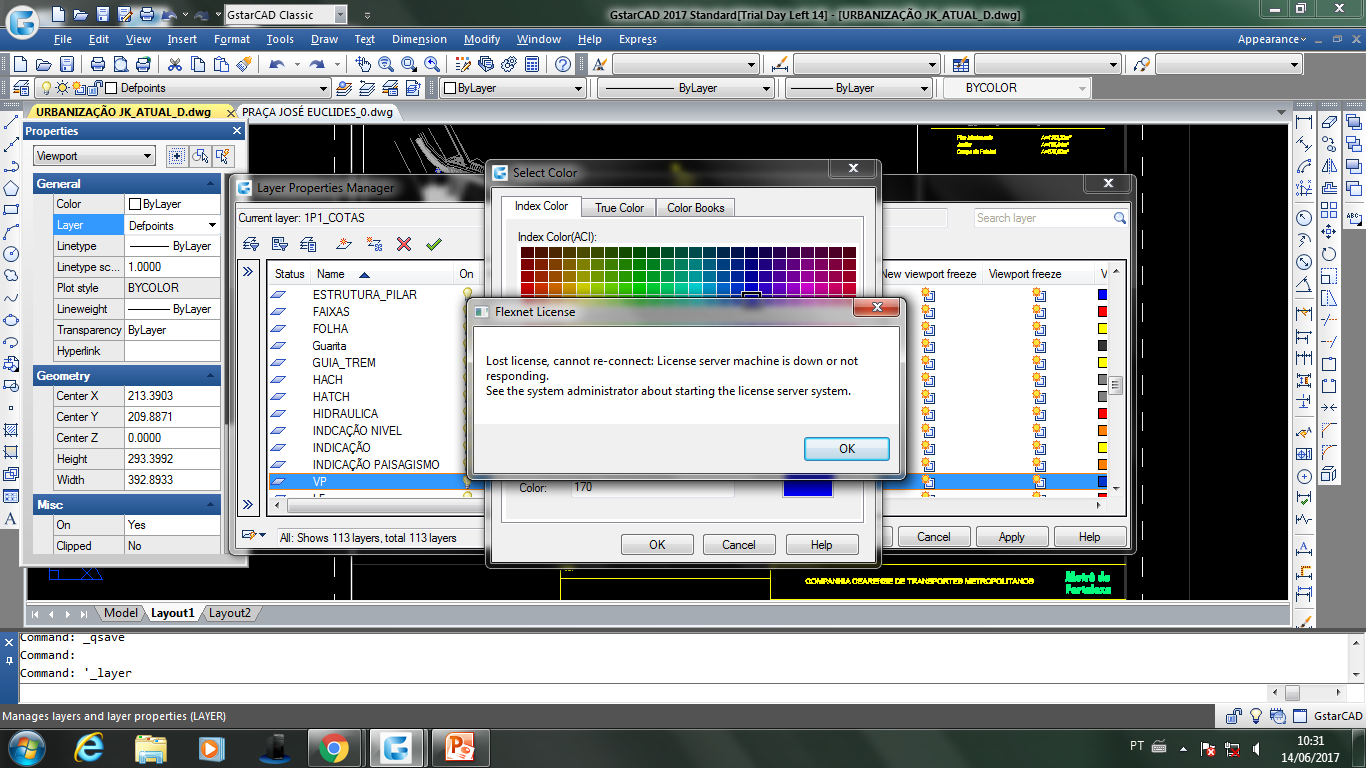Switch to PRAÇA JOSÉ EUCLIDES_0.dwg tab

(318, 112)
